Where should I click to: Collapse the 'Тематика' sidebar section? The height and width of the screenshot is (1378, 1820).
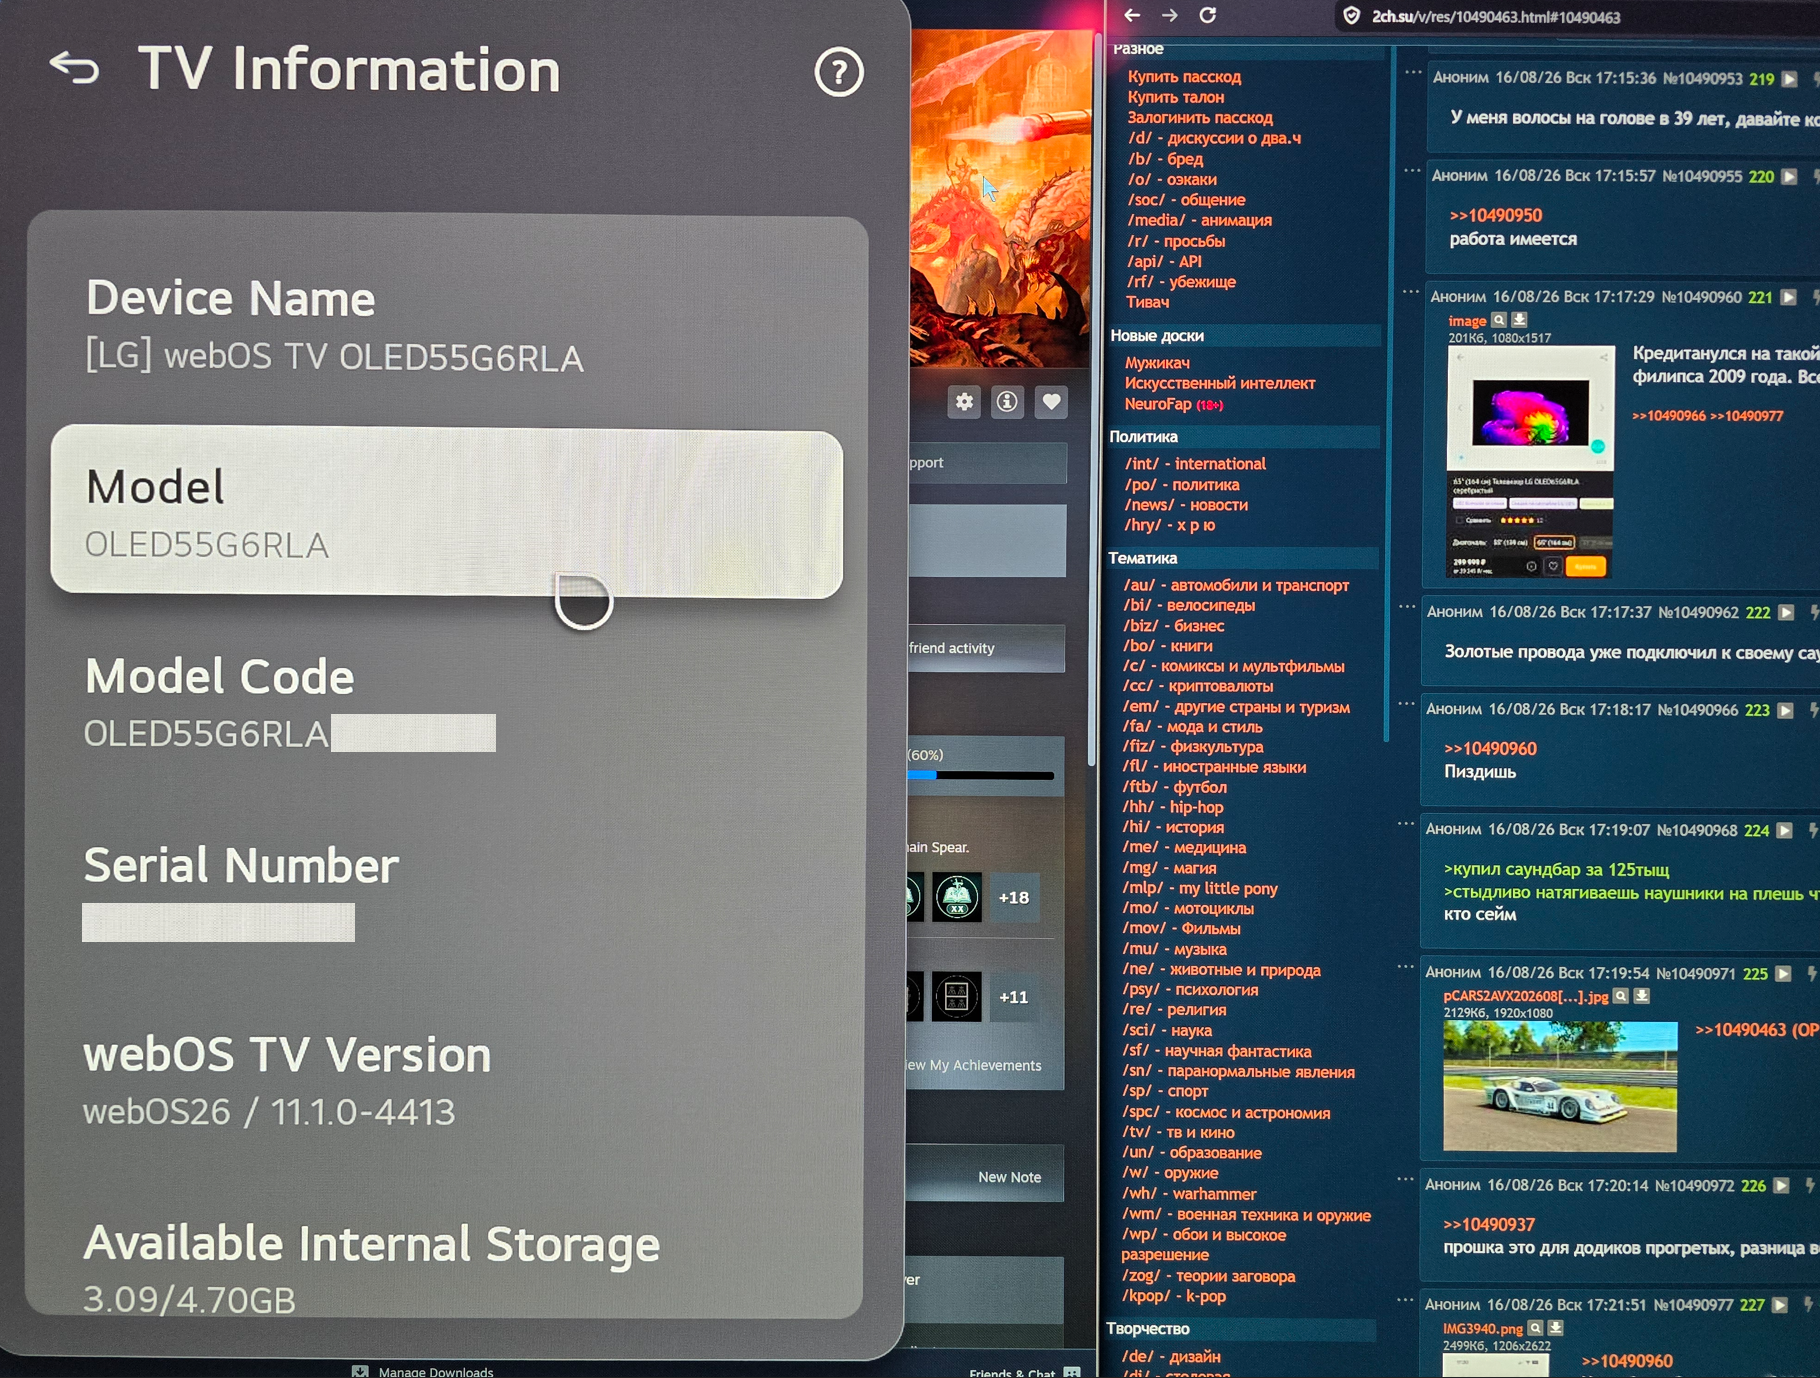pyautogui.click(x=1242, y=558)
